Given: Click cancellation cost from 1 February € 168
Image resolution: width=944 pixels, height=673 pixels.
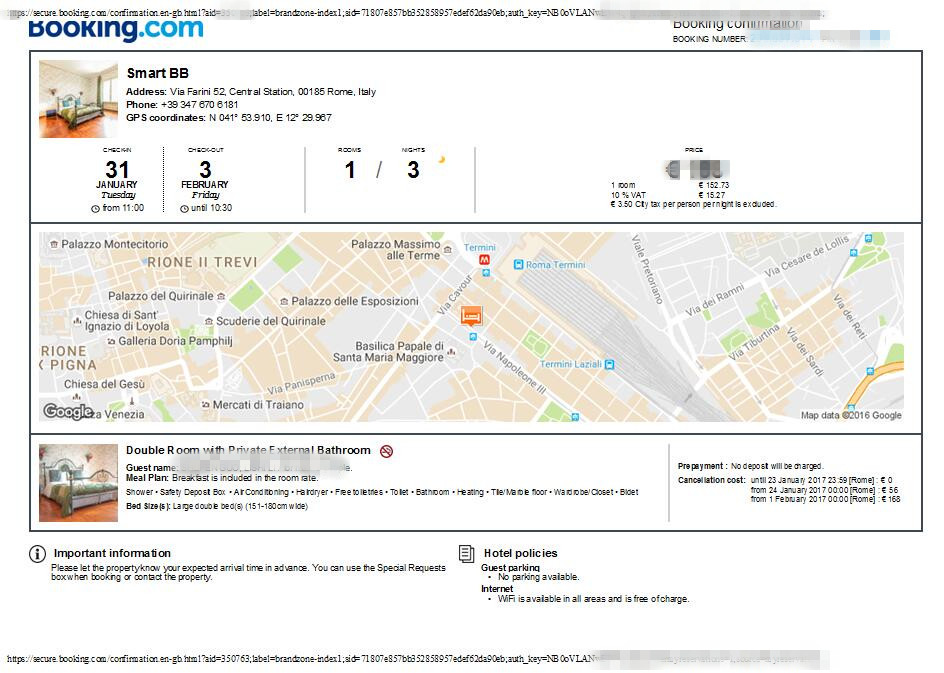Looking at the screenshot, I should coord(825,500).
